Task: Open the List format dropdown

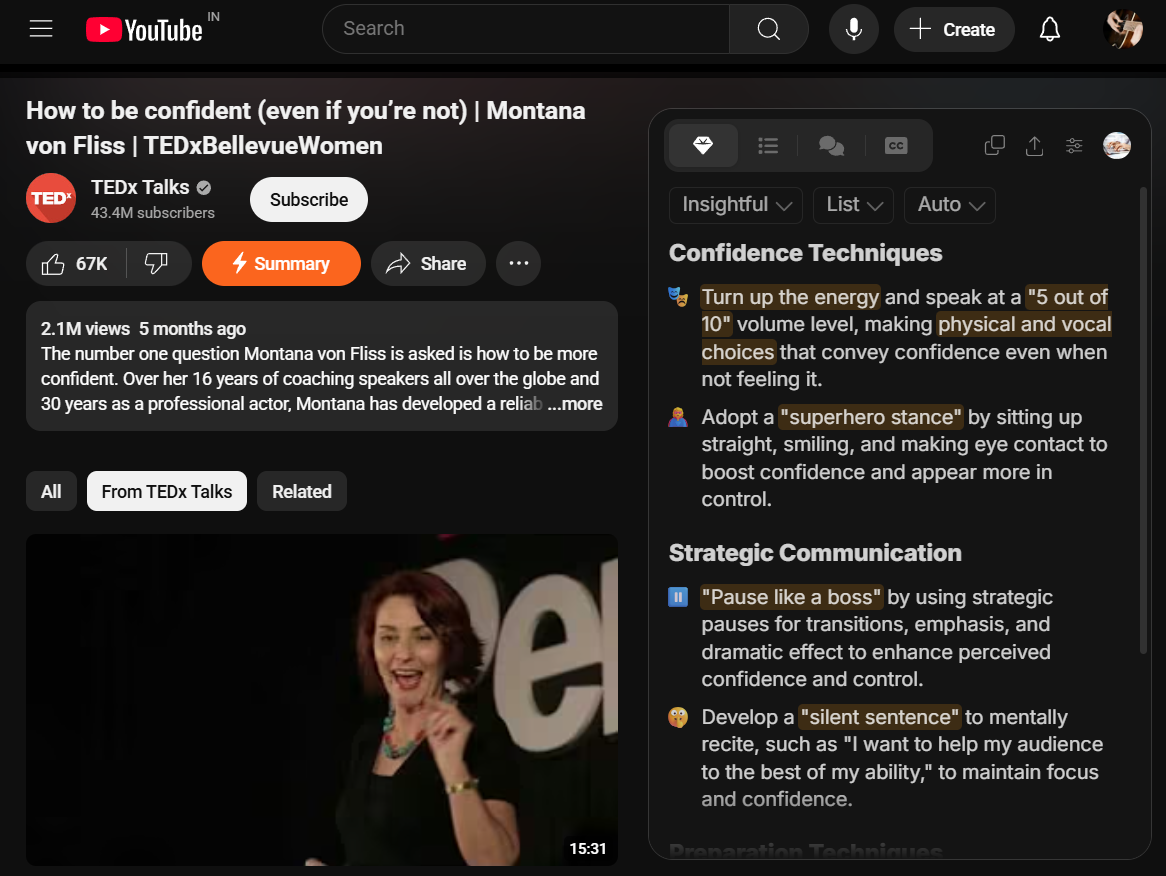Action: (853, 205)
